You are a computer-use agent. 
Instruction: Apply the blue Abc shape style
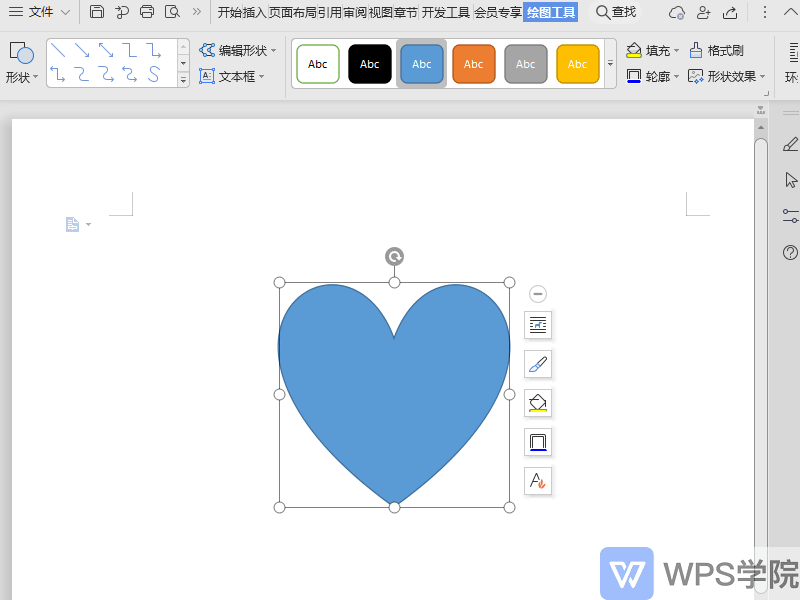422,64
